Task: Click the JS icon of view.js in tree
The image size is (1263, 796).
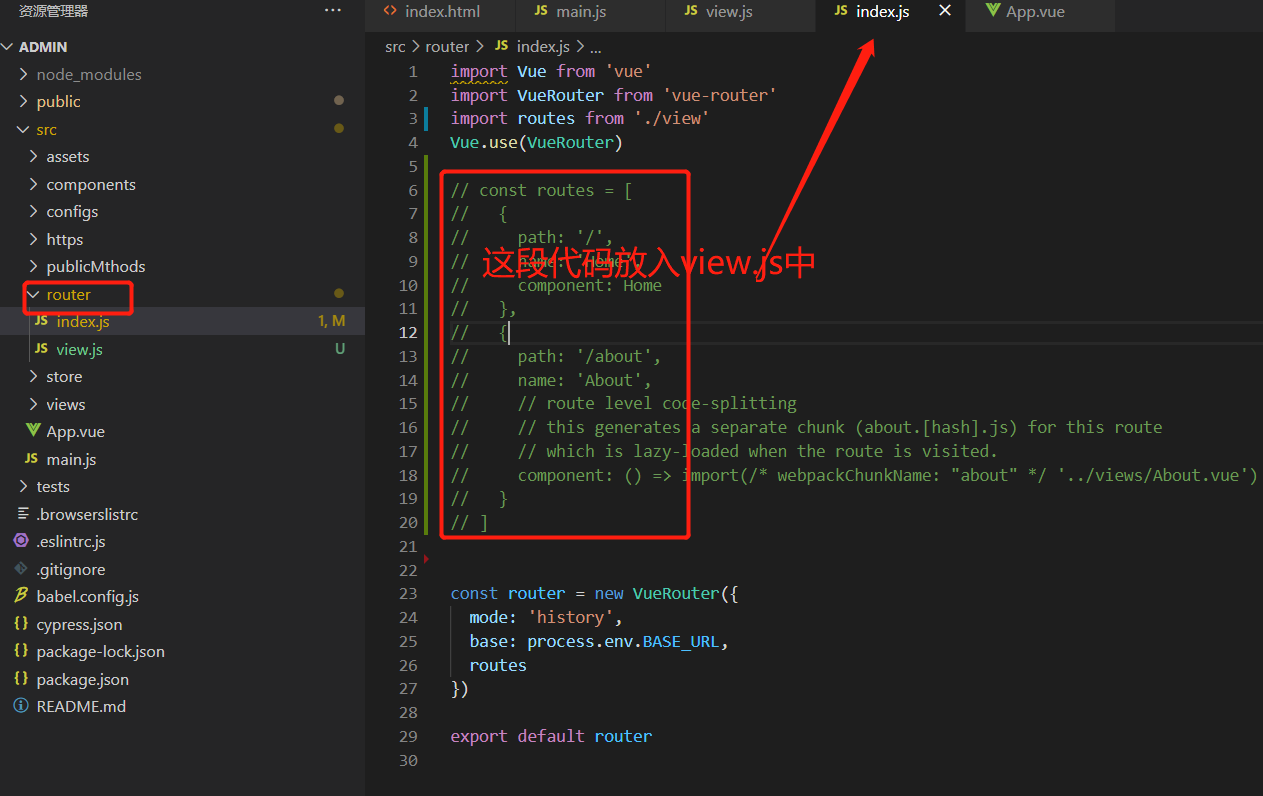Action: click(41, 349)
